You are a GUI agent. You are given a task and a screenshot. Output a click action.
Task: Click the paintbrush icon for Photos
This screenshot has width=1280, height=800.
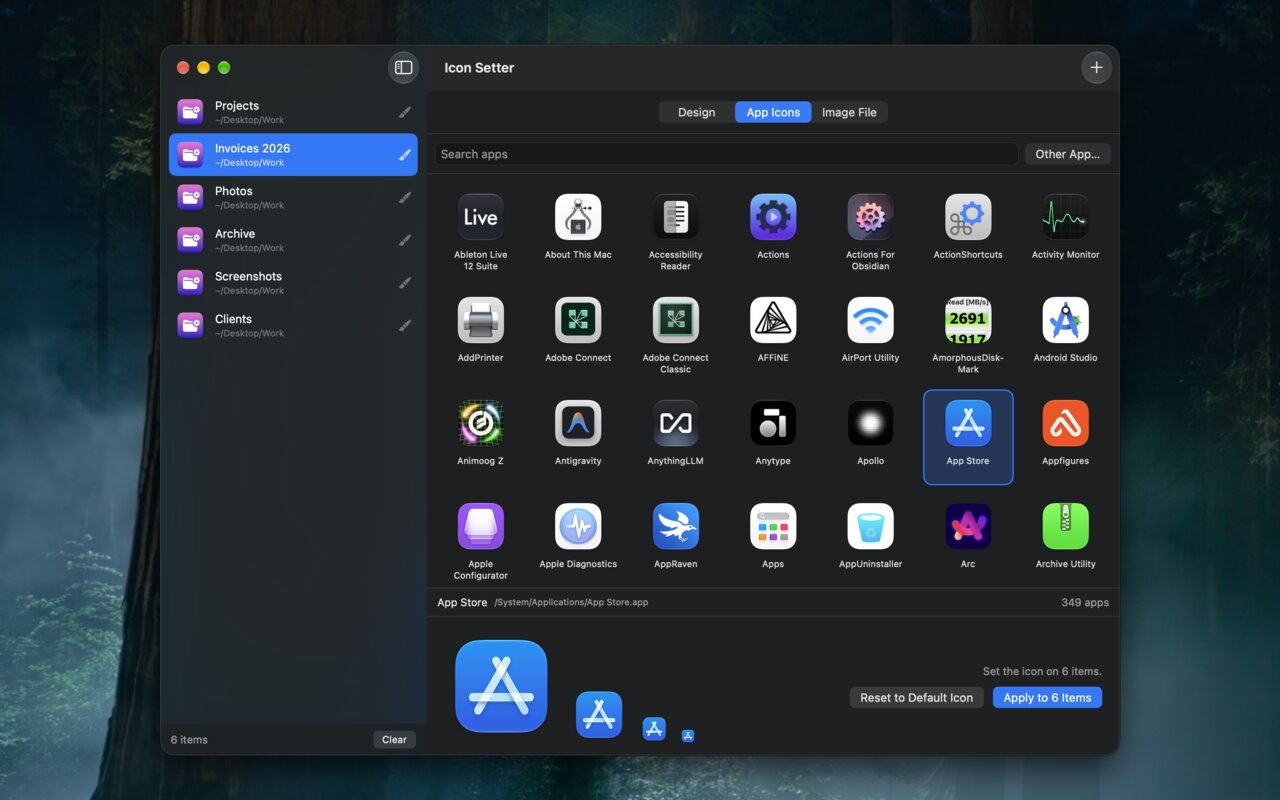405,197
